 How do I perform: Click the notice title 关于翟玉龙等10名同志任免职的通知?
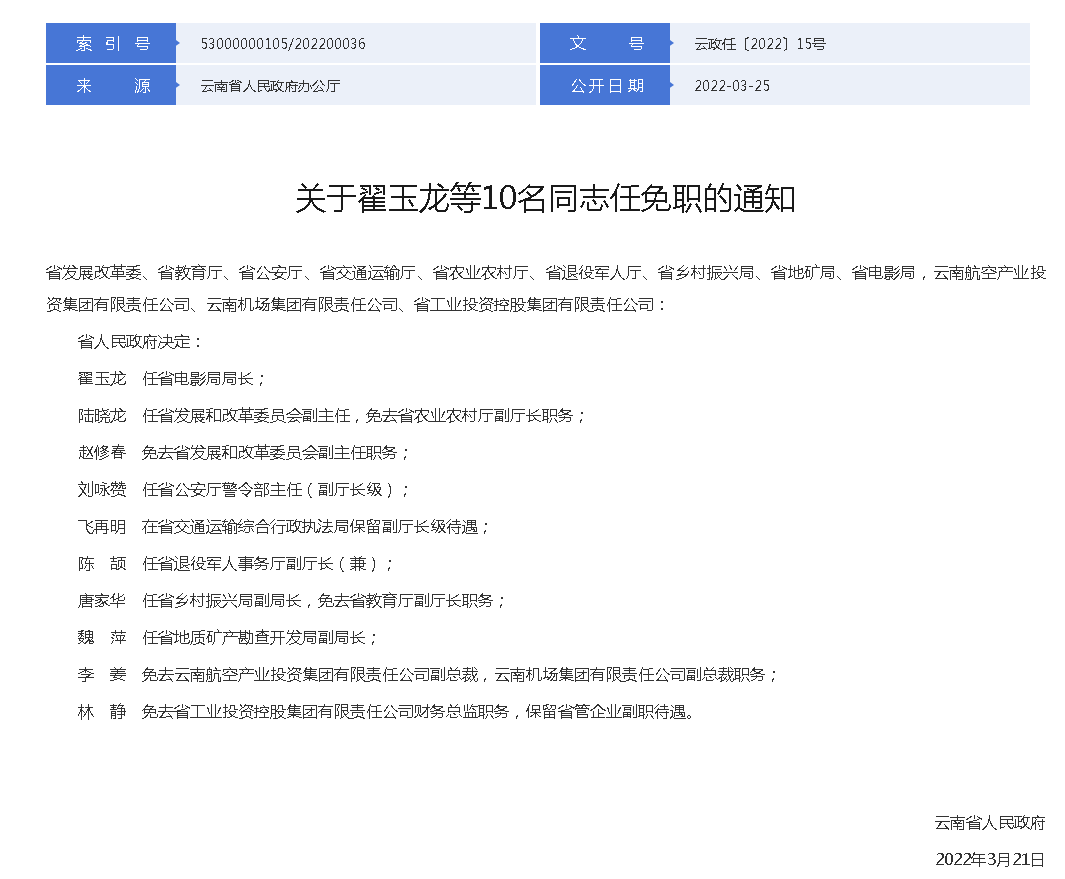pos(545,198)
